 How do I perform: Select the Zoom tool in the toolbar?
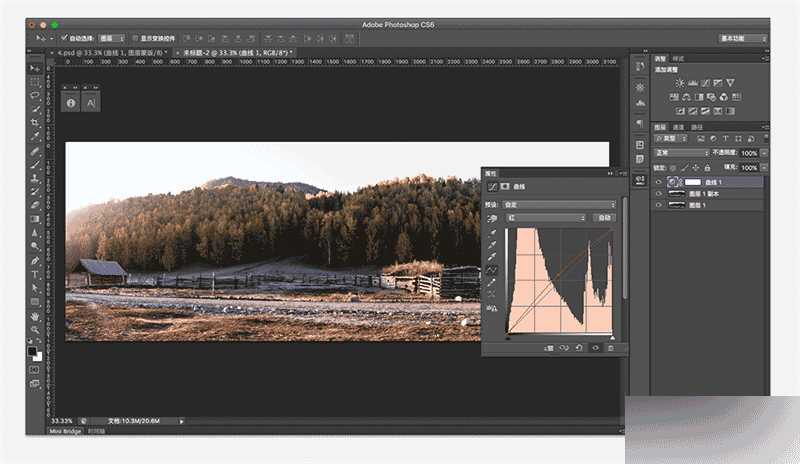[35, 328]
